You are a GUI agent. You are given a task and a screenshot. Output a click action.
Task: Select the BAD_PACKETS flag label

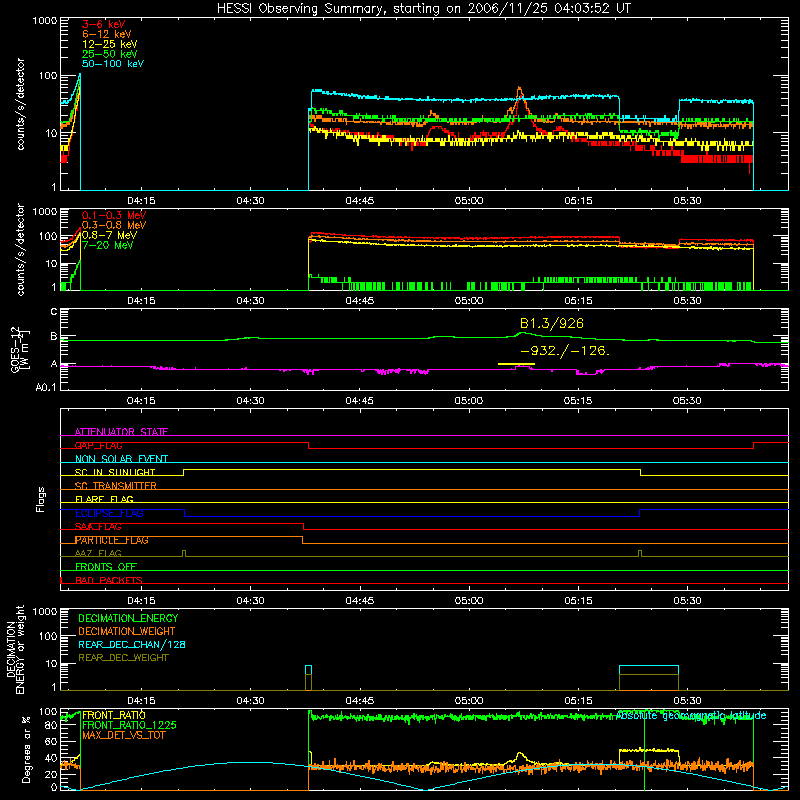pos(108,580)
